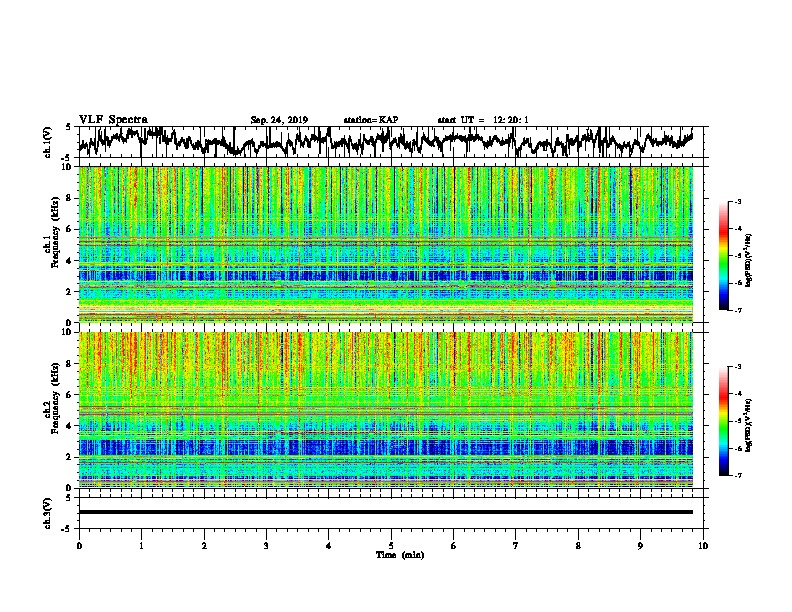Click time axis tick label "8"
792x612 pixels.
[578, 546]
